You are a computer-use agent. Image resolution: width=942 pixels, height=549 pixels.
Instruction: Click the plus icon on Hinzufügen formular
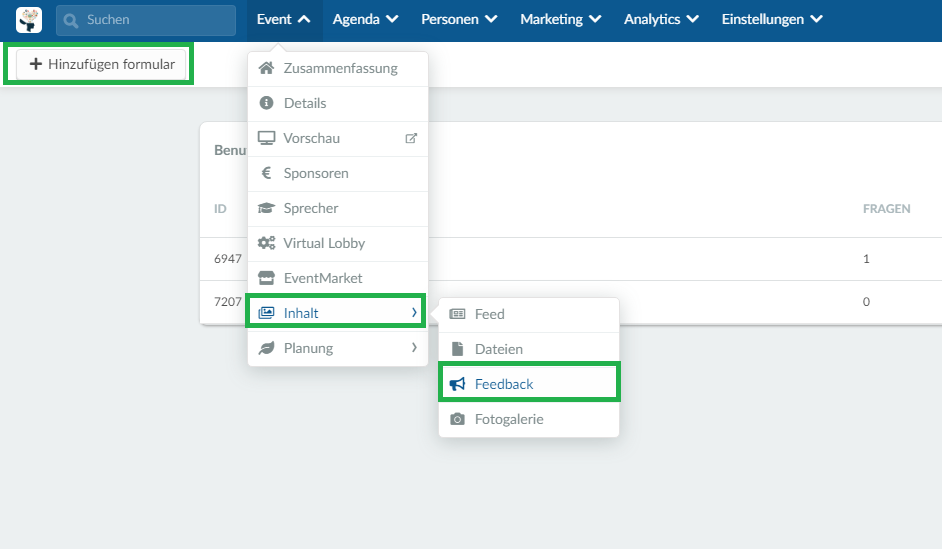click(35, 64)
